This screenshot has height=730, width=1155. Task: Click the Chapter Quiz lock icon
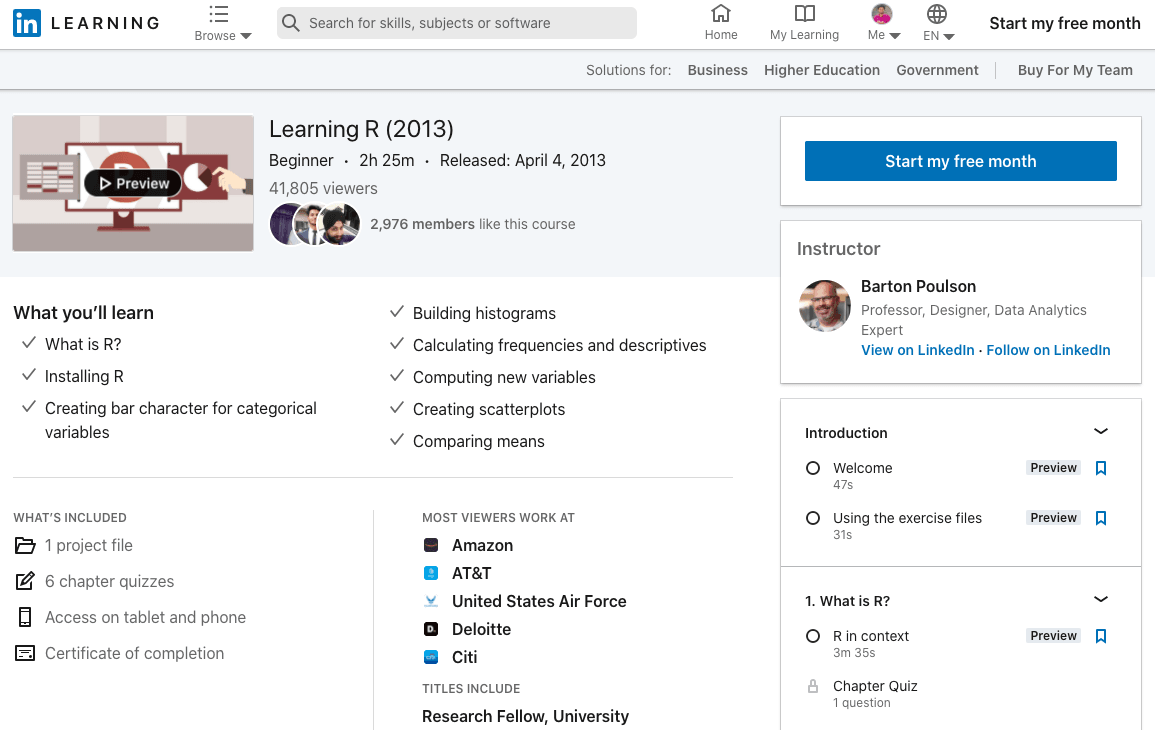pyautogui.click(x=813, y=687)
